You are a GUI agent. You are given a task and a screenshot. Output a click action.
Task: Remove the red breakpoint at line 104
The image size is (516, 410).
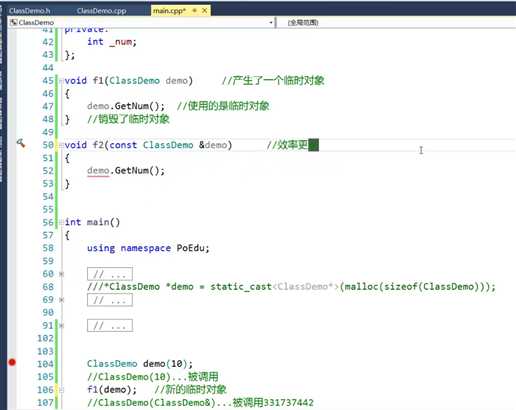pos(12,362)
